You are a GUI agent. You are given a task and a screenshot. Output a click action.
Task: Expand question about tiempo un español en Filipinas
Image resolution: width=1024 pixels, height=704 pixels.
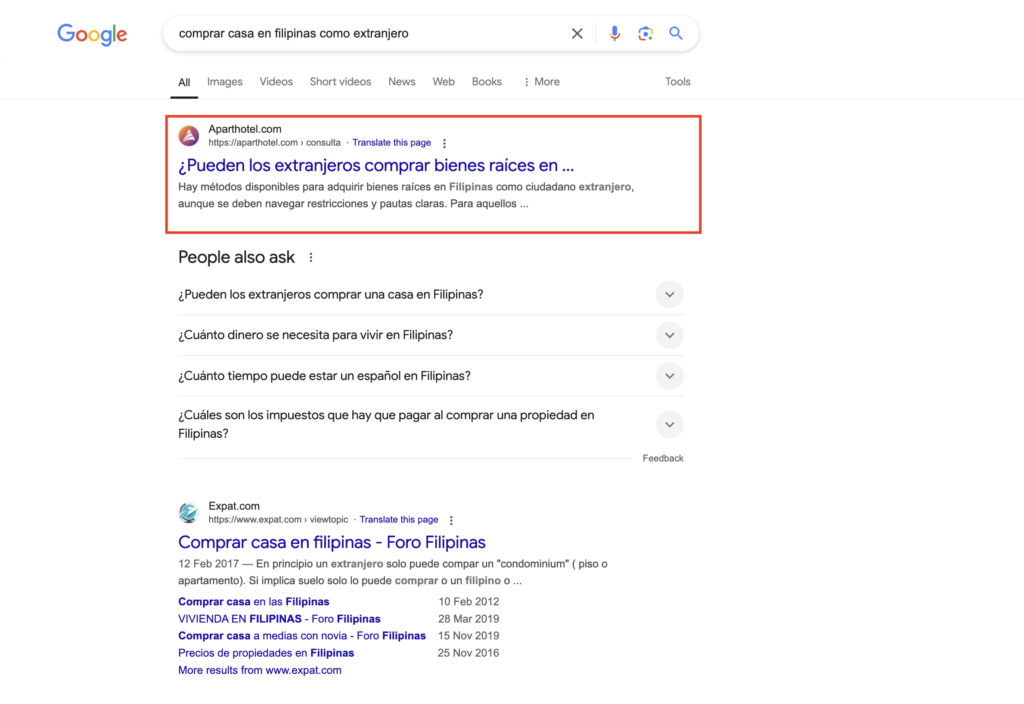tap(430, 376)
